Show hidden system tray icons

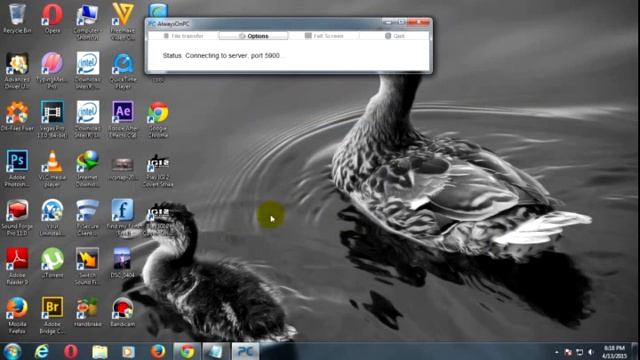[557, 352]
